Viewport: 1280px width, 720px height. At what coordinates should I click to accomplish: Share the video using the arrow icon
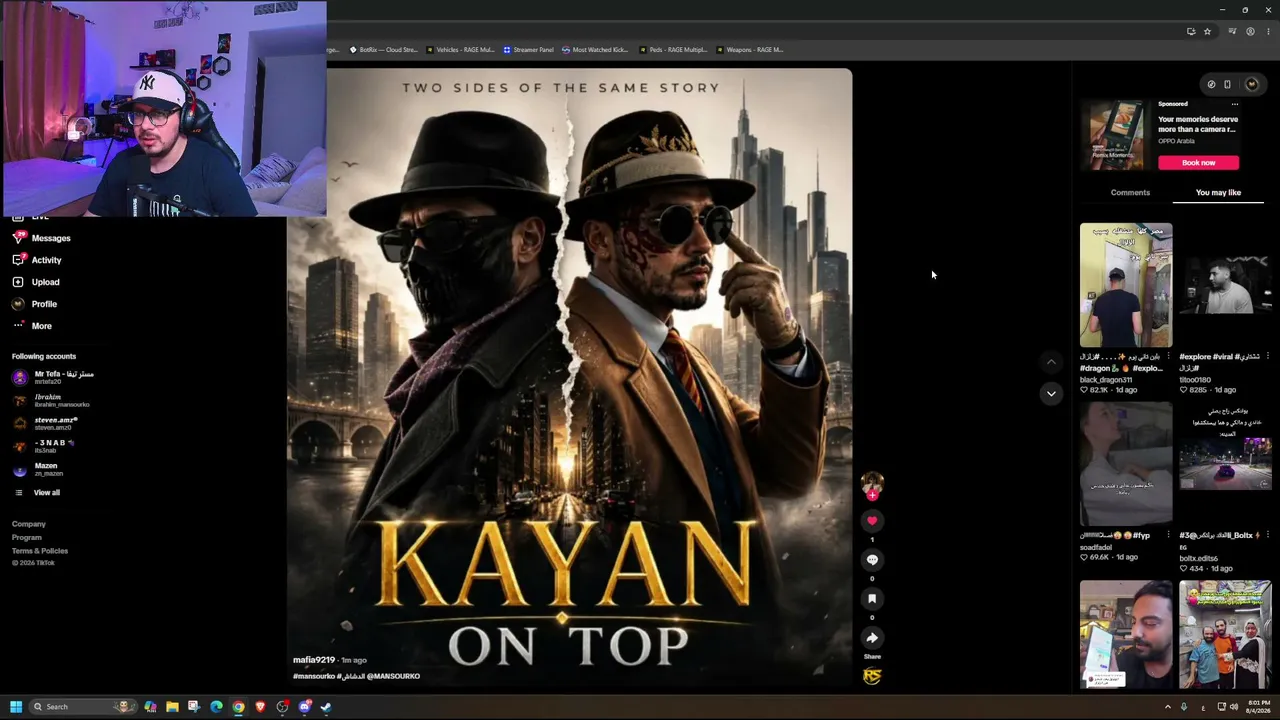pyautogui.click(x=872, y=637)
